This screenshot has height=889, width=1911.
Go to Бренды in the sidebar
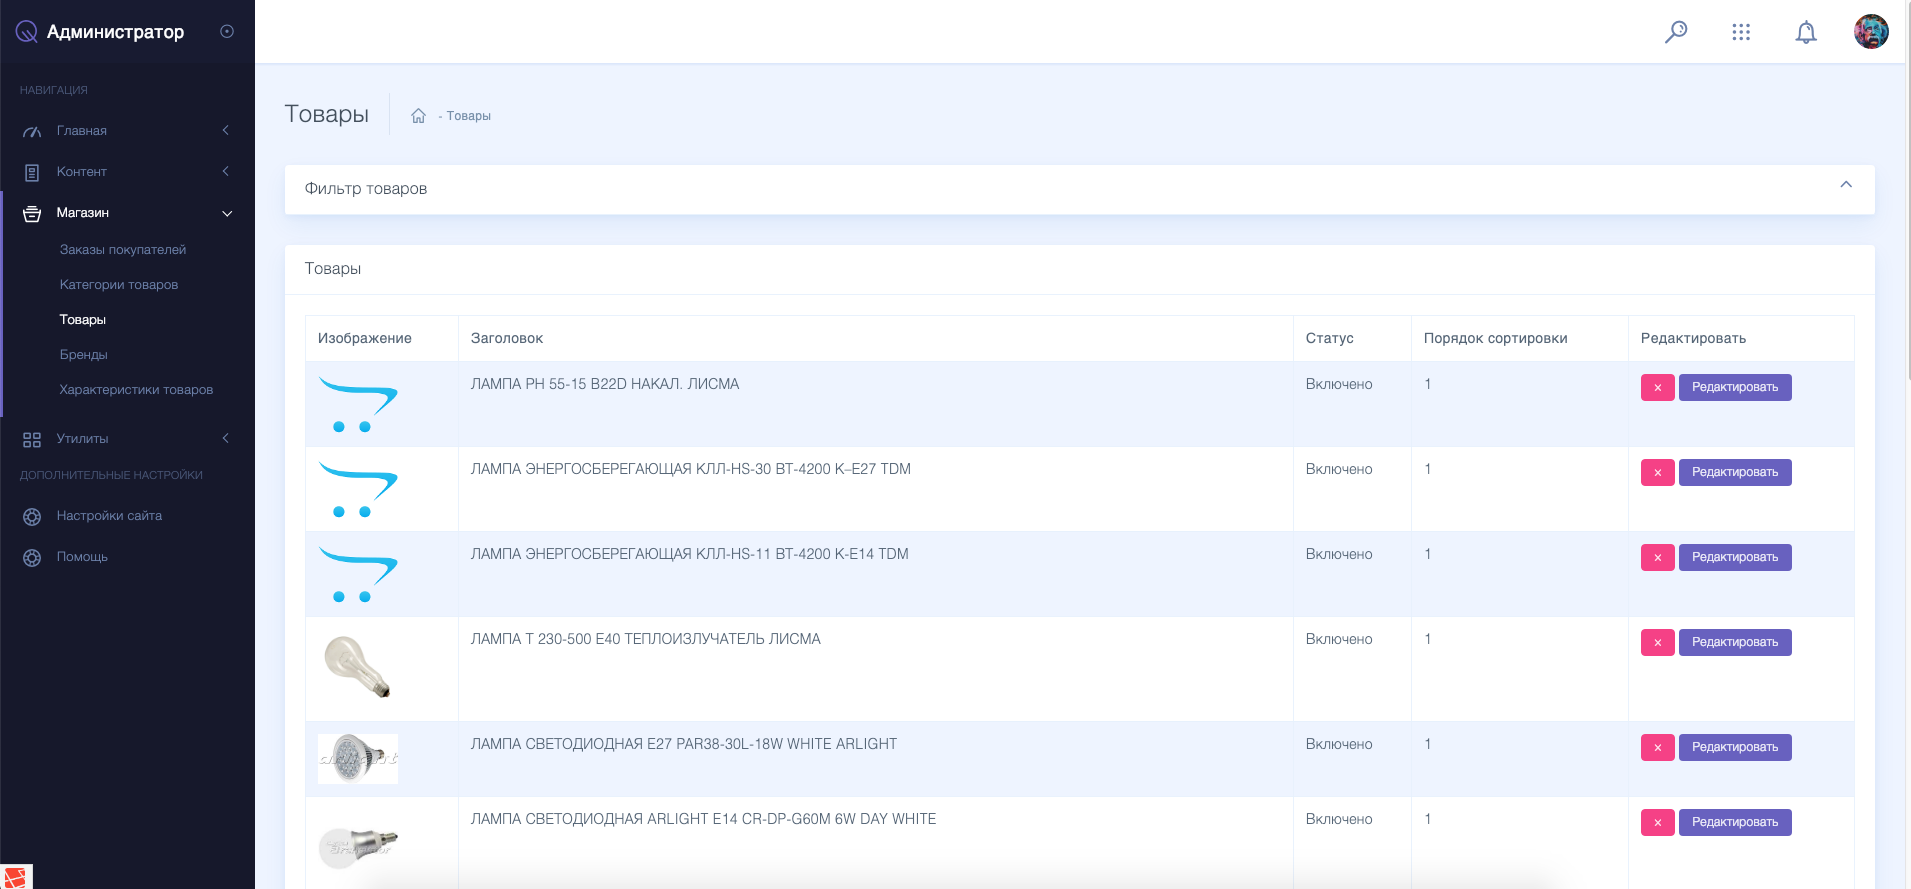83,355
